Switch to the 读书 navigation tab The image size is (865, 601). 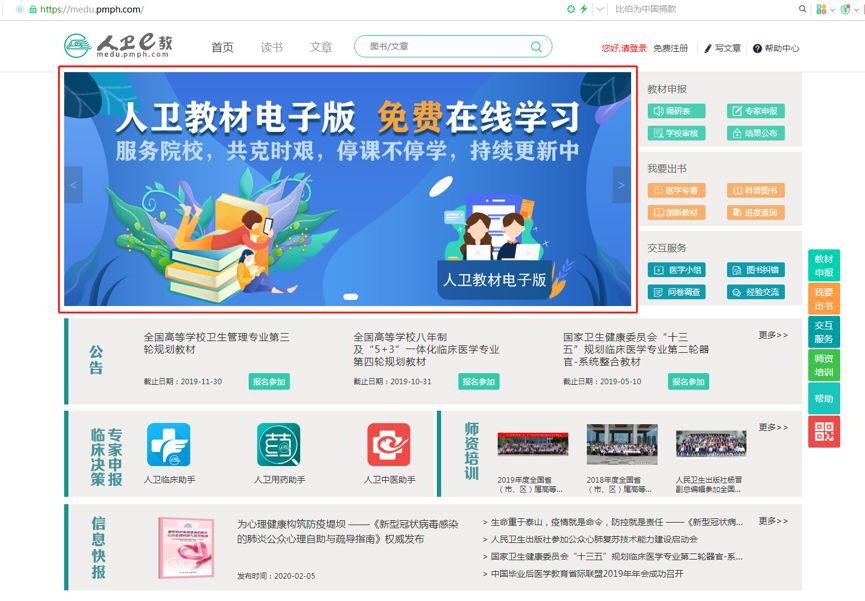[x=272, y=47]
